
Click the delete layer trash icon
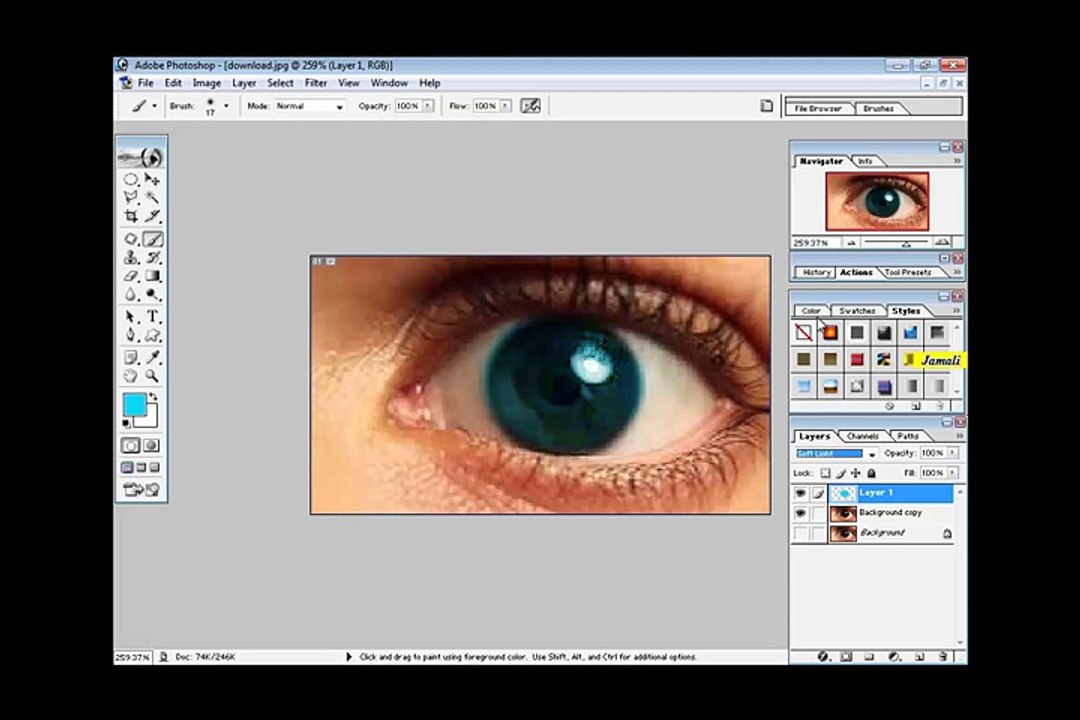(x=942, y=657)
